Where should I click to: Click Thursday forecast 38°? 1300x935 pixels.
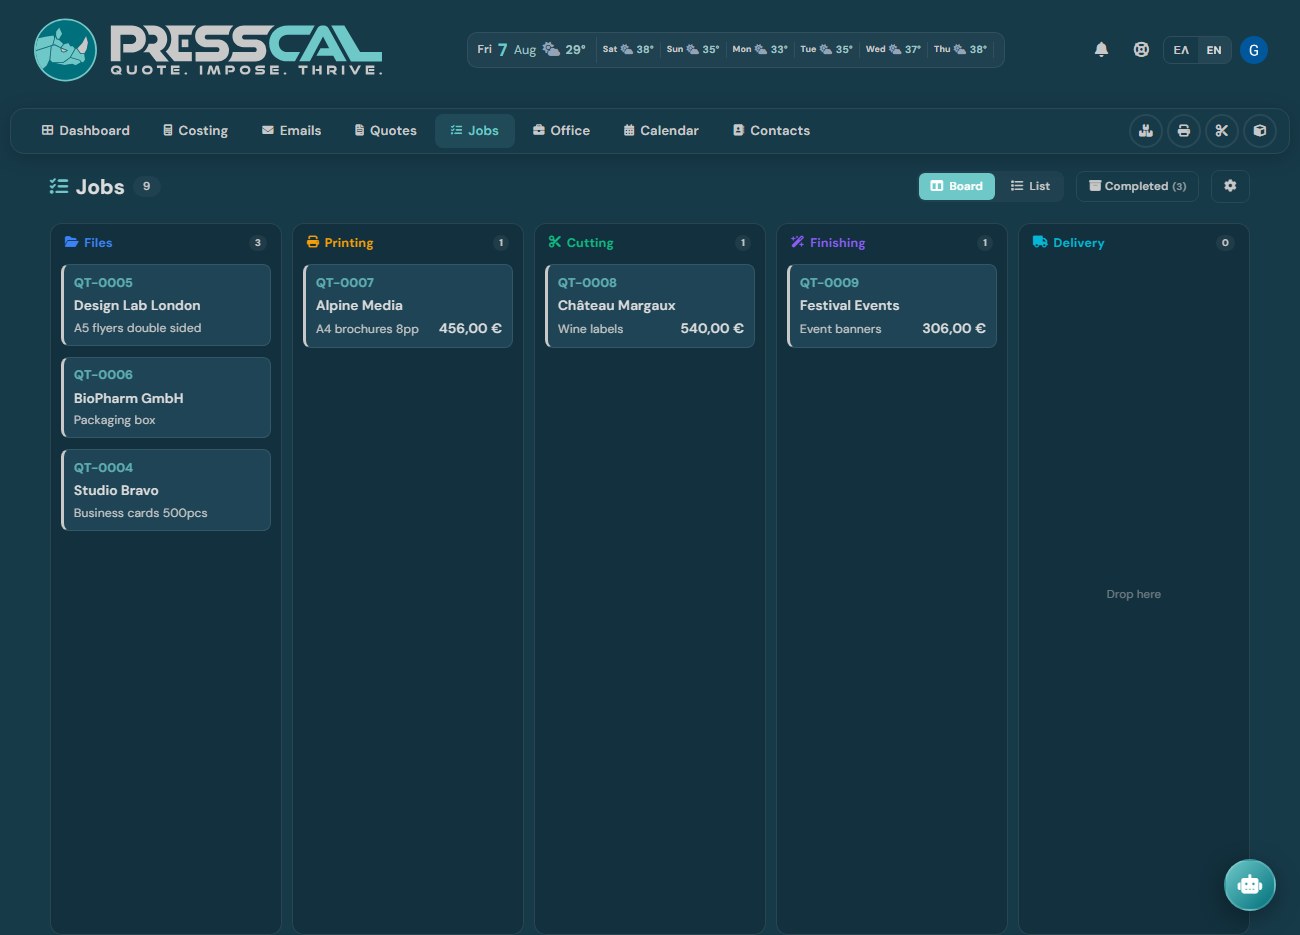960,49
